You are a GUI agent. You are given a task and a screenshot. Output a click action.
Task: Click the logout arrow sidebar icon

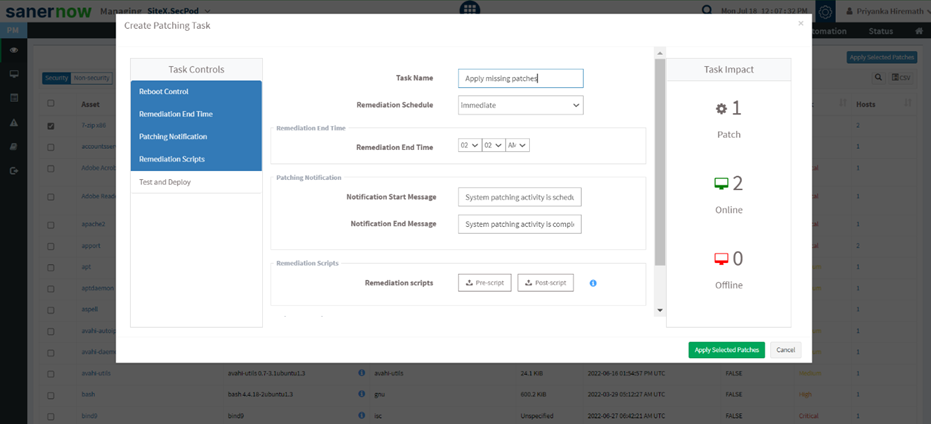click(x=14, y=170)
